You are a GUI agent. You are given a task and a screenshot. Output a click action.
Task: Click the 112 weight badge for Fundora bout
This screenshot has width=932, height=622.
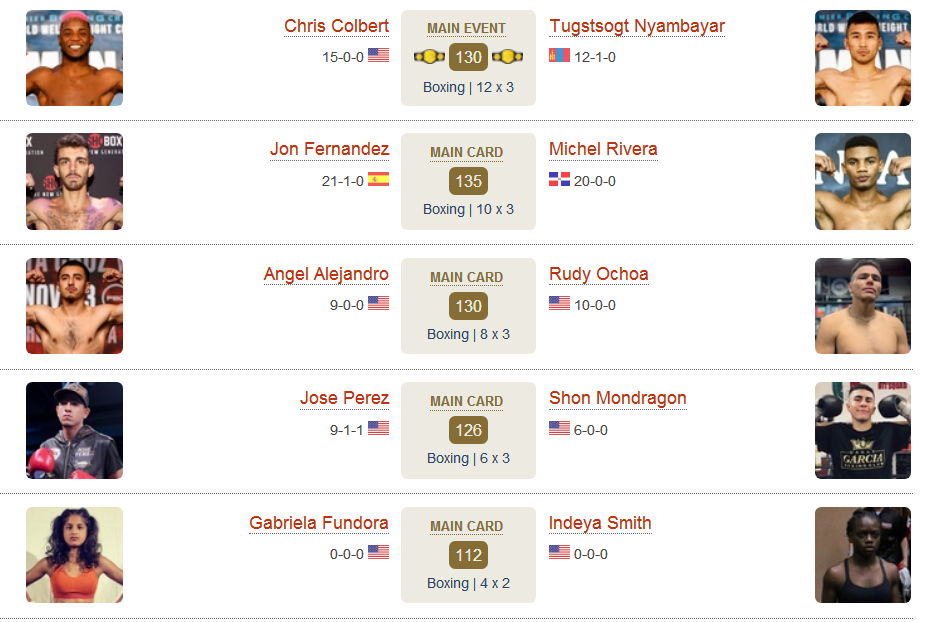point(468,555)
